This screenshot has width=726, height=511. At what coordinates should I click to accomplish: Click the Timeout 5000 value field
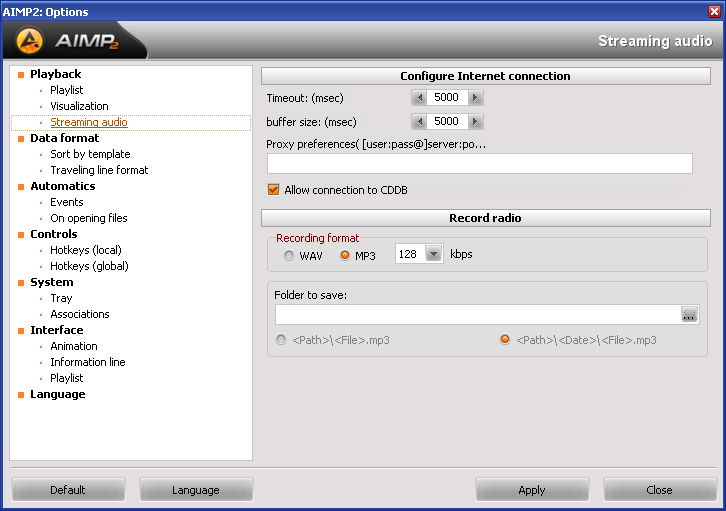(x=447, y=98)
